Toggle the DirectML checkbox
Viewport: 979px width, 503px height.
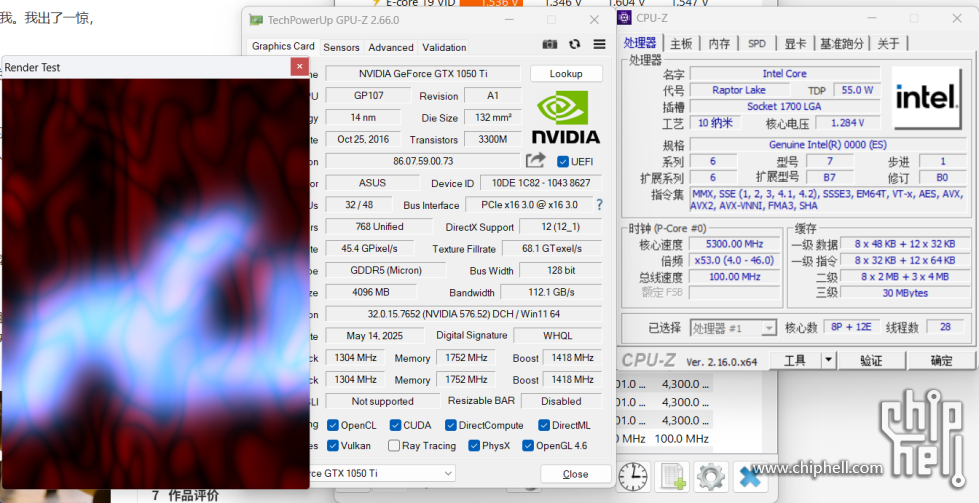point(544,426)
